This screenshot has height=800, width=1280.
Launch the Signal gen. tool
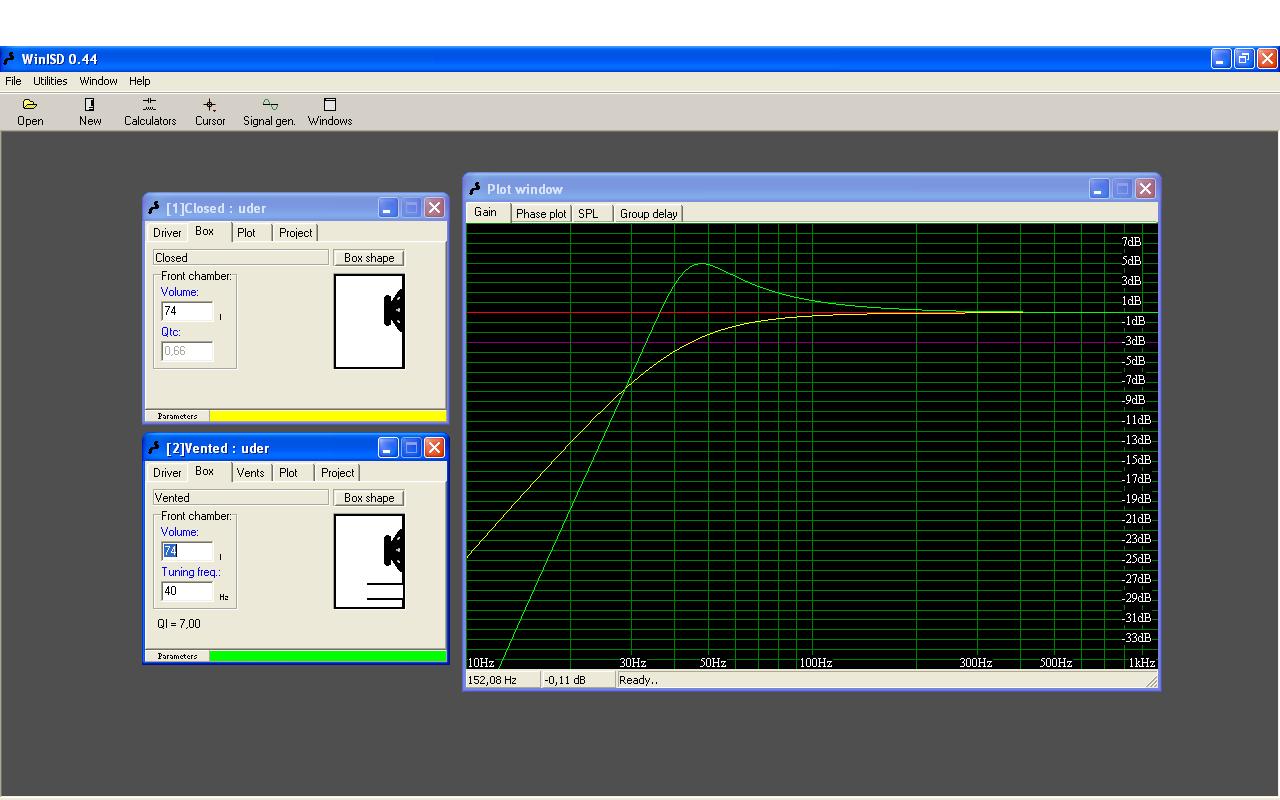click(x=269, y=111)
